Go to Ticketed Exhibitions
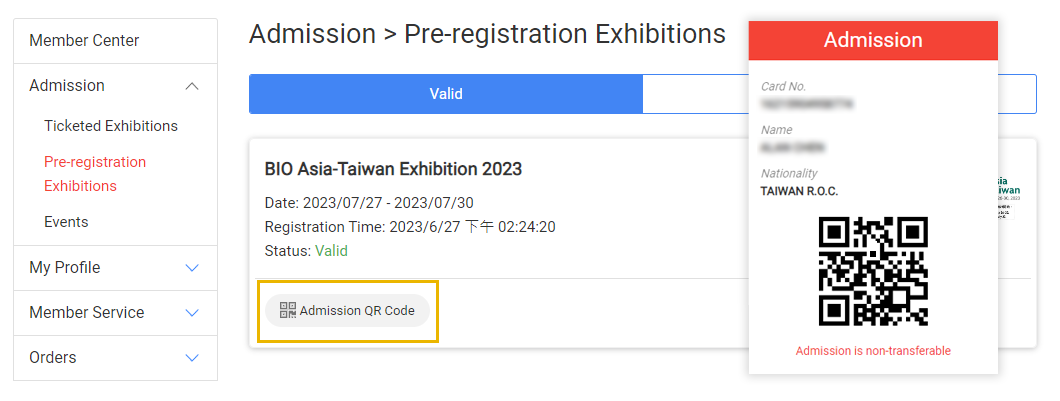The height and width of the screenshot is (401, 1060). pos(111,126)
